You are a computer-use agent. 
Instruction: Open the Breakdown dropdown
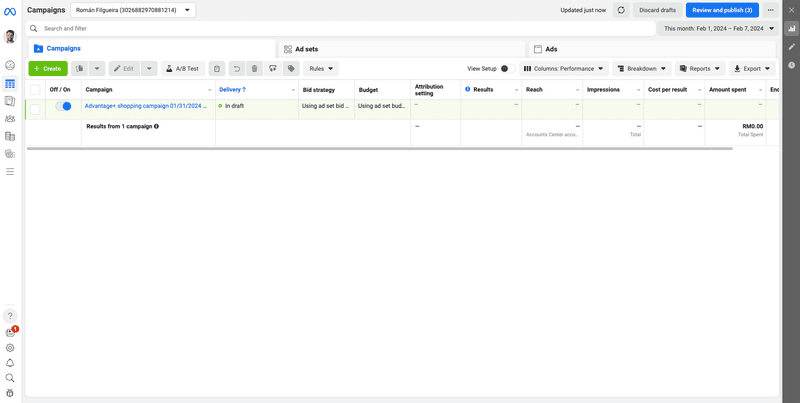tap(642, 68)
